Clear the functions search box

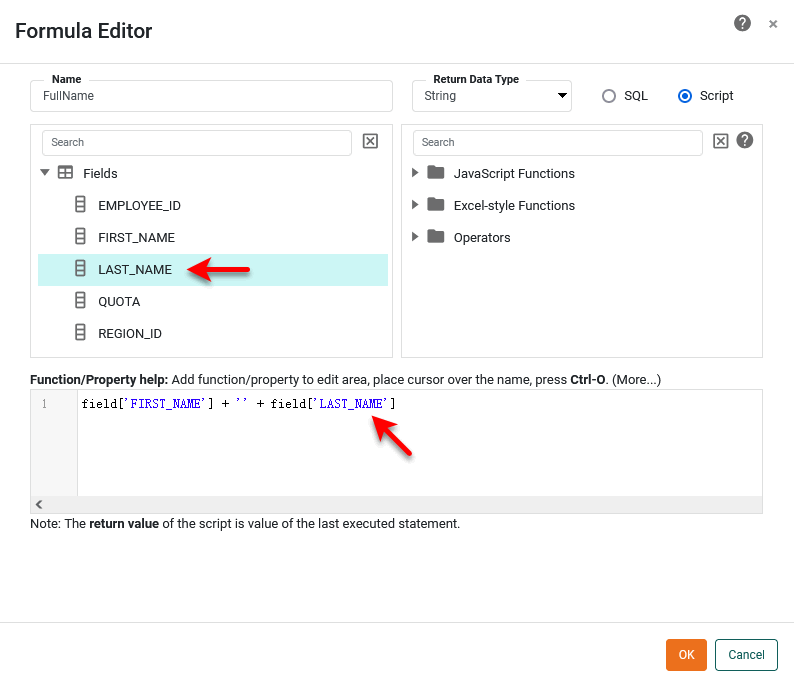[720, 142]
